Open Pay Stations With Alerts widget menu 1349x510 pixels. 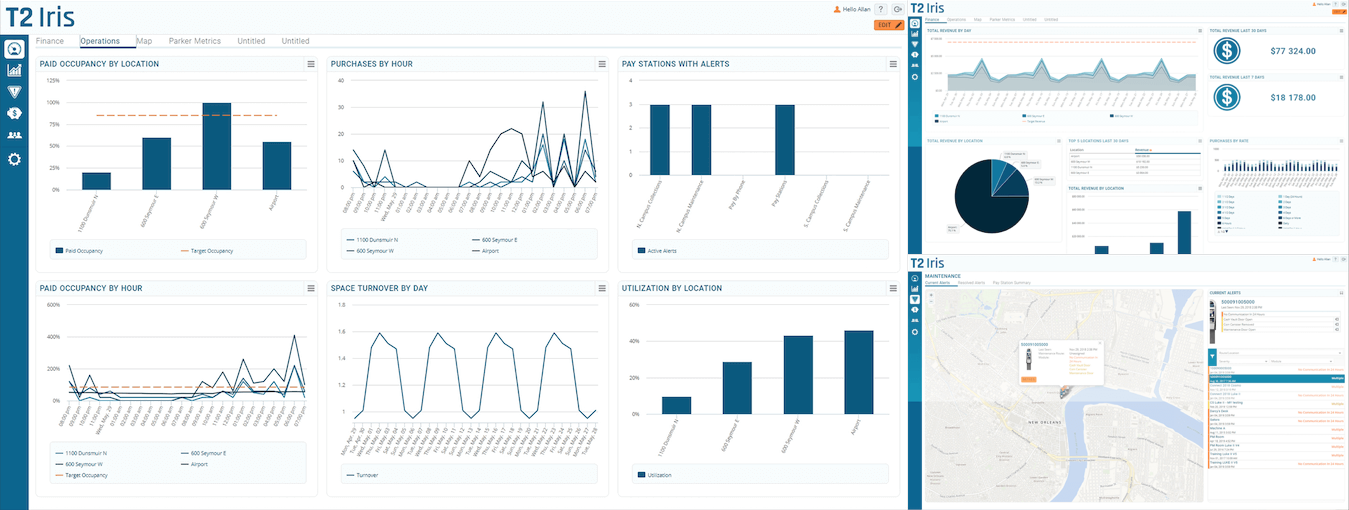893,64
